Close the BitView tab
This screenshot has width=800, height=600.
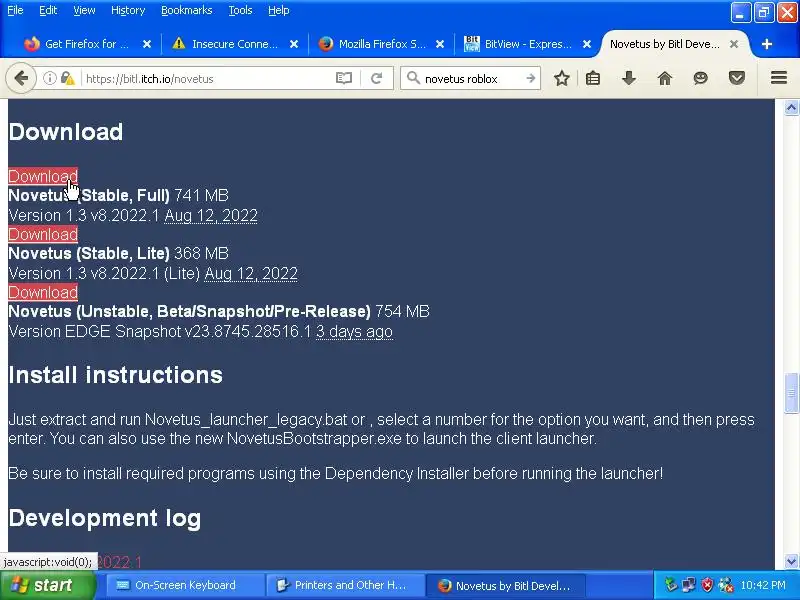coord(587,44)
